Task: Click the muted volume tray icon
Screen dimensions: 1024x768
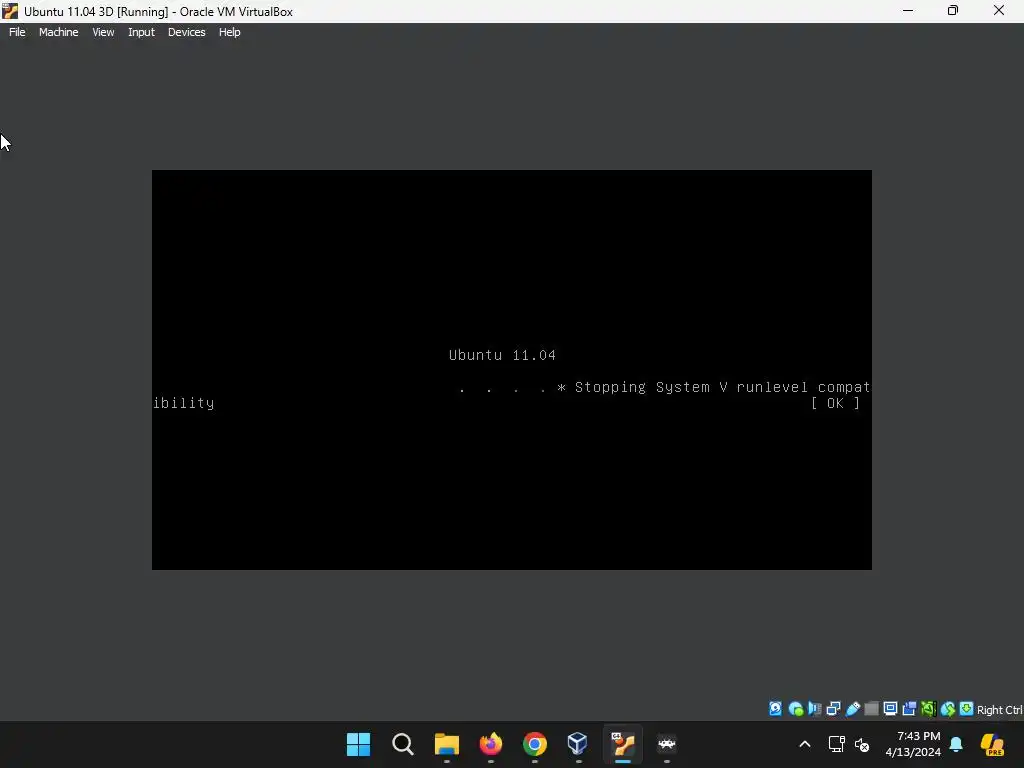Action: 862,744
